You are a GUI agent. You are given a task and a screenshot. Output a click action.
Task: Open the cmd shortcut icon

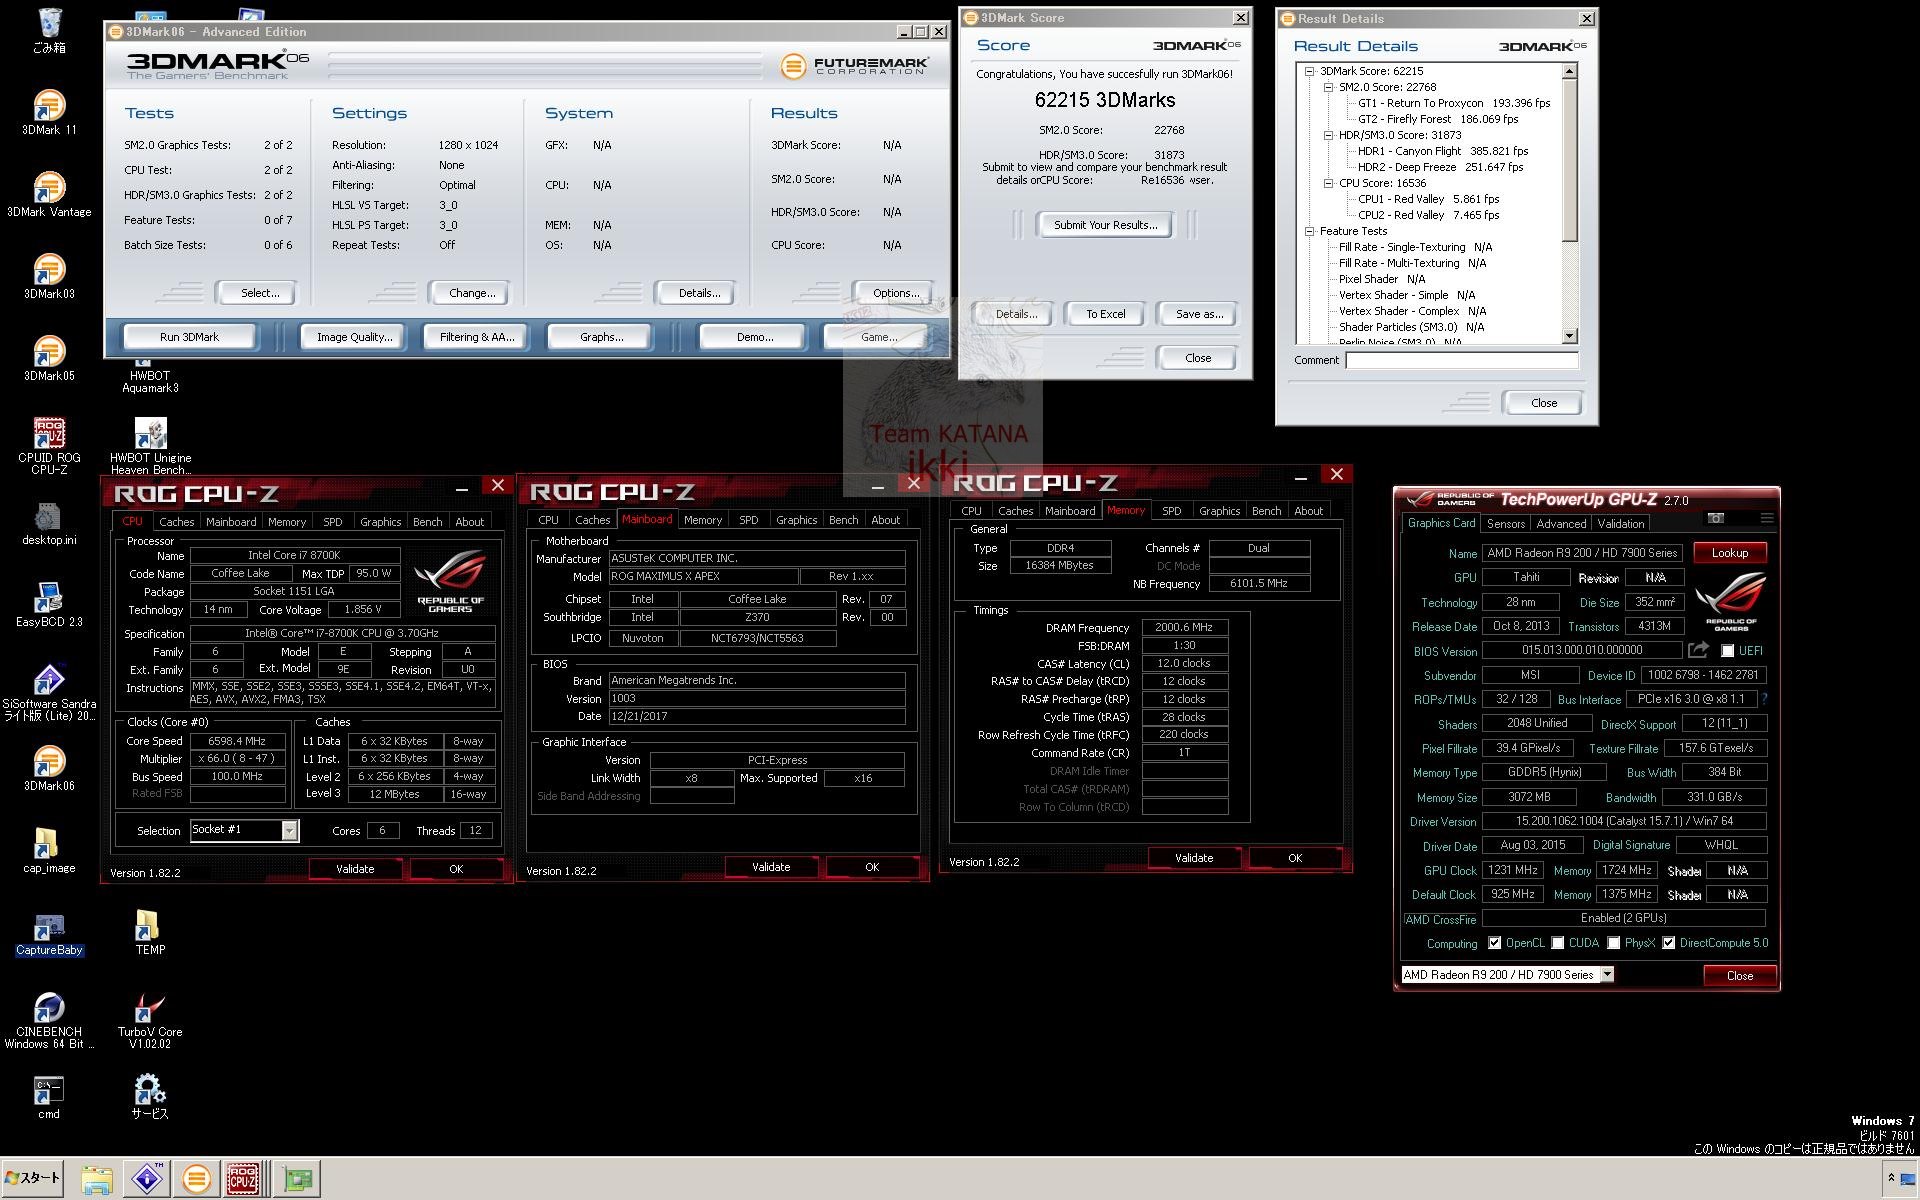point(49,1097)
